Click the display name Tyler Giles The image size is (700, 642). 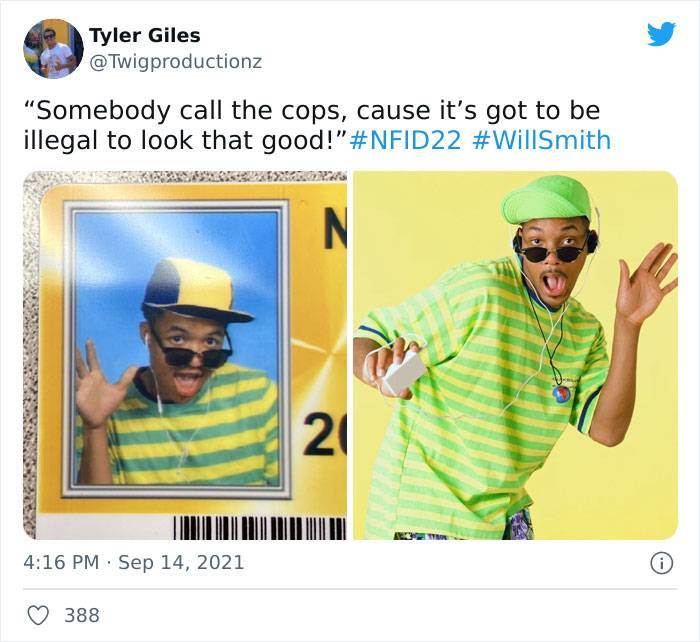click(145, 35)
